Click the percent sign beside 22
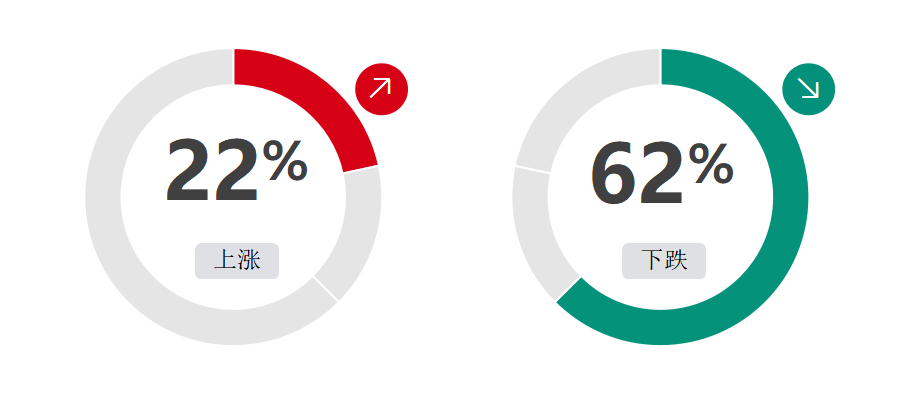Image resolution: width=912 pixels, height=413 pixels. [x=284, y=161]
